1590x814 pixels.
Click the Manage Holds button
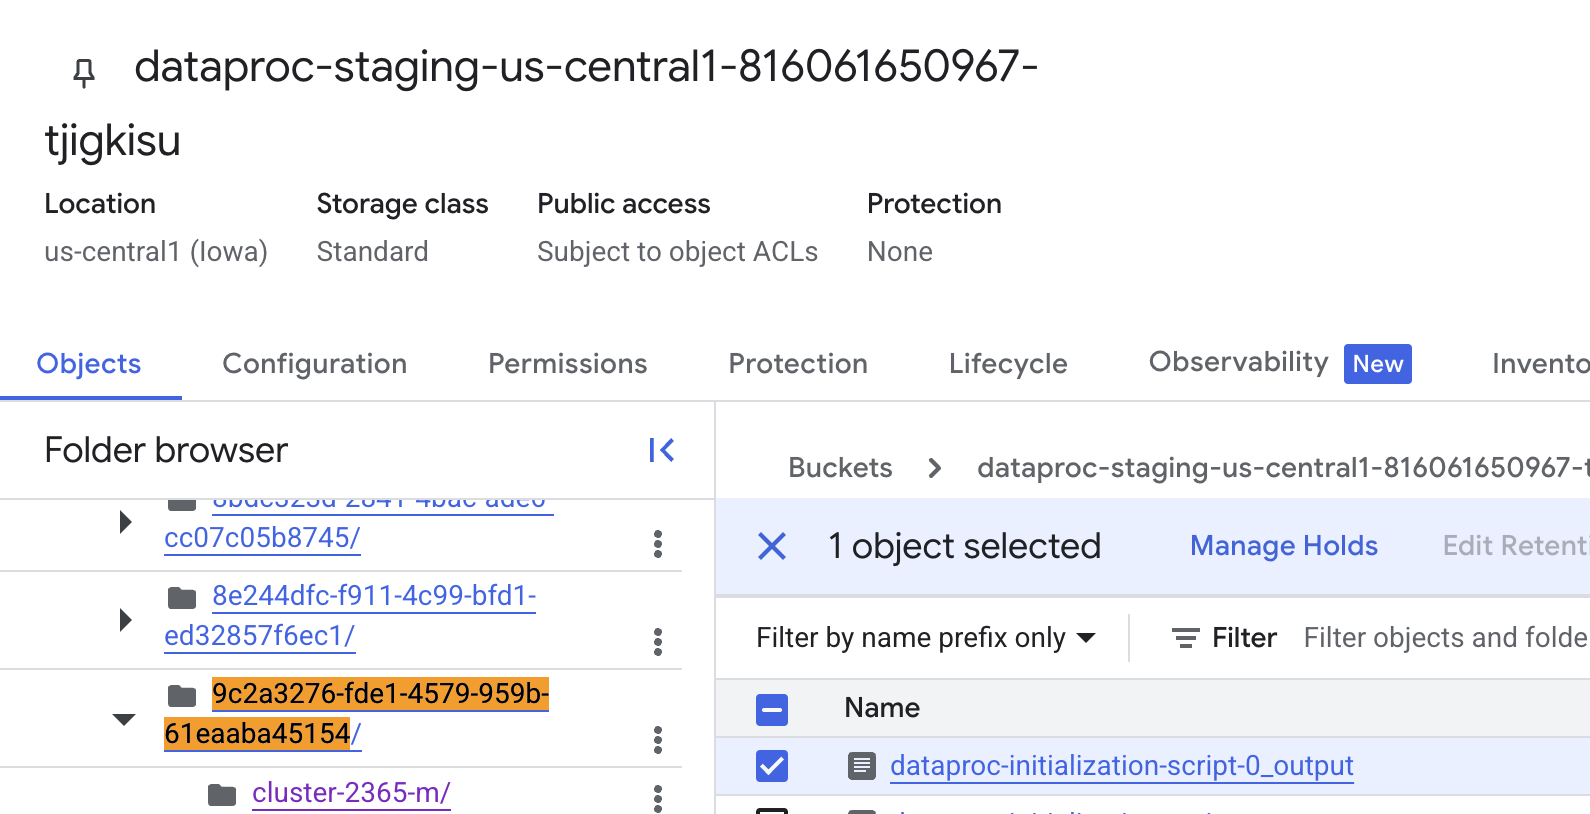click(1283, 546)
